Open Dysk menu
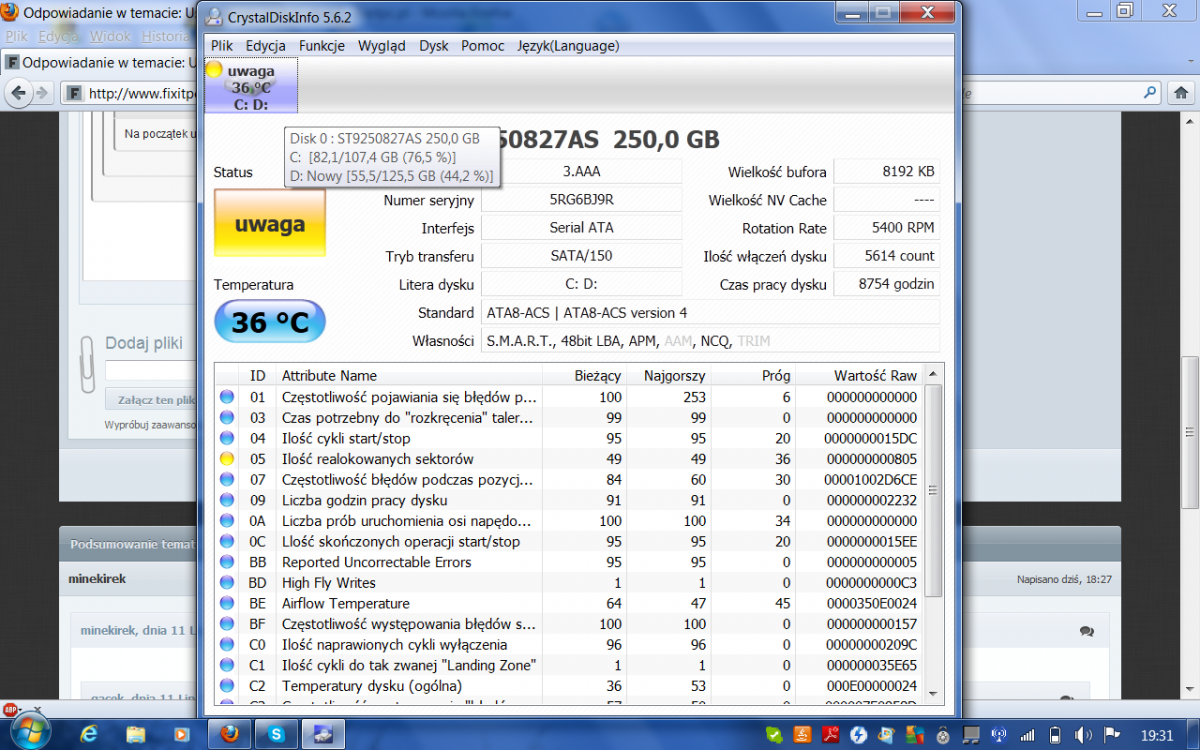 pyautogui.click(x=434, y=46)
